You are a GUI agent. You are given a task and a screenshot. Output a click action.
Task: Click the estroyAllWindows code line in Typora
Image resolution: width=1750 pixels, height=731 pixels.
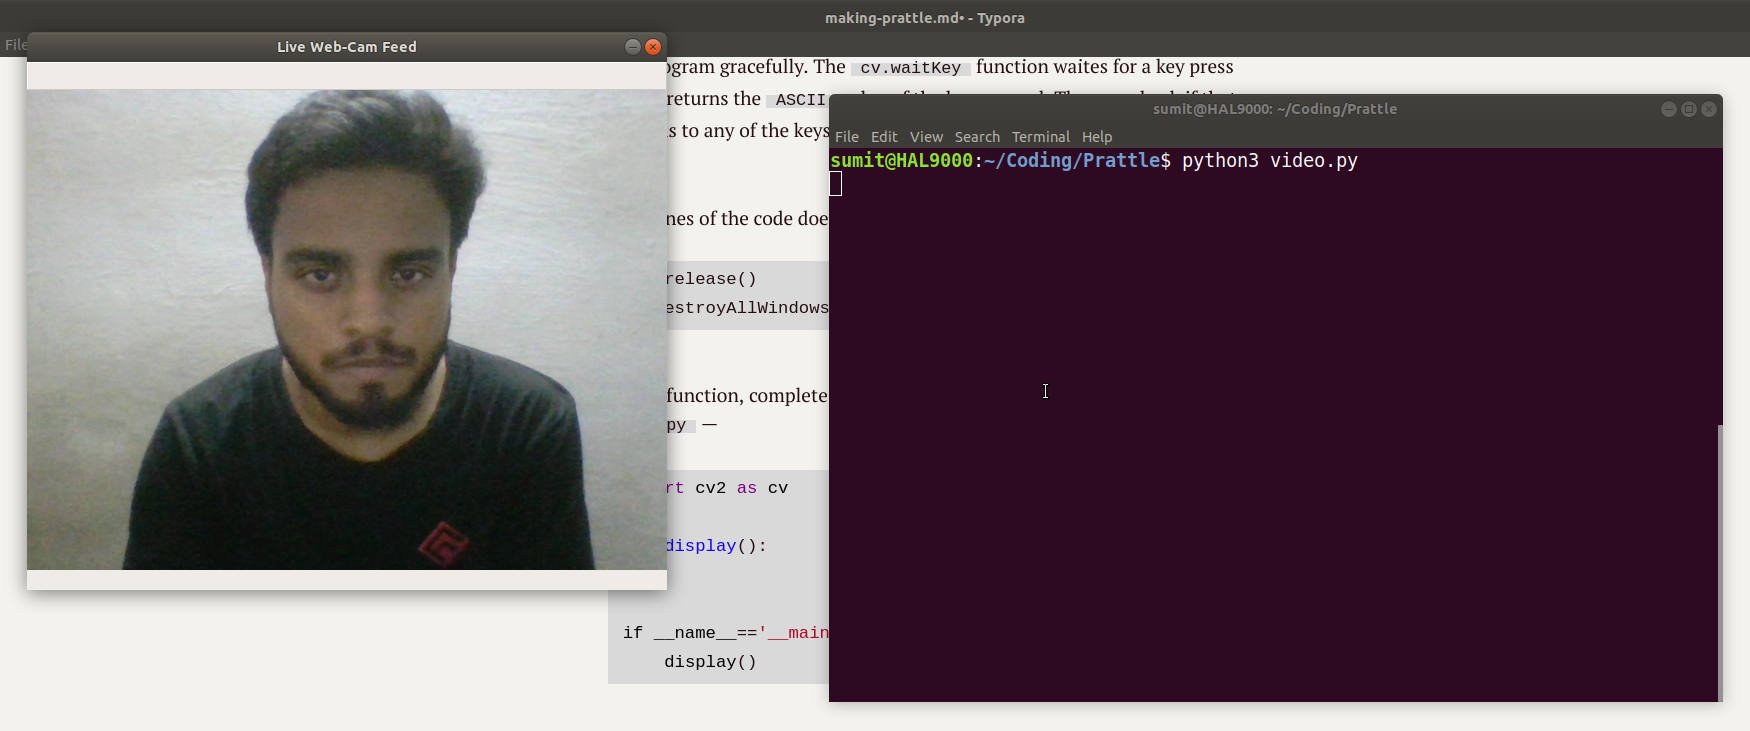click(747, 308)
